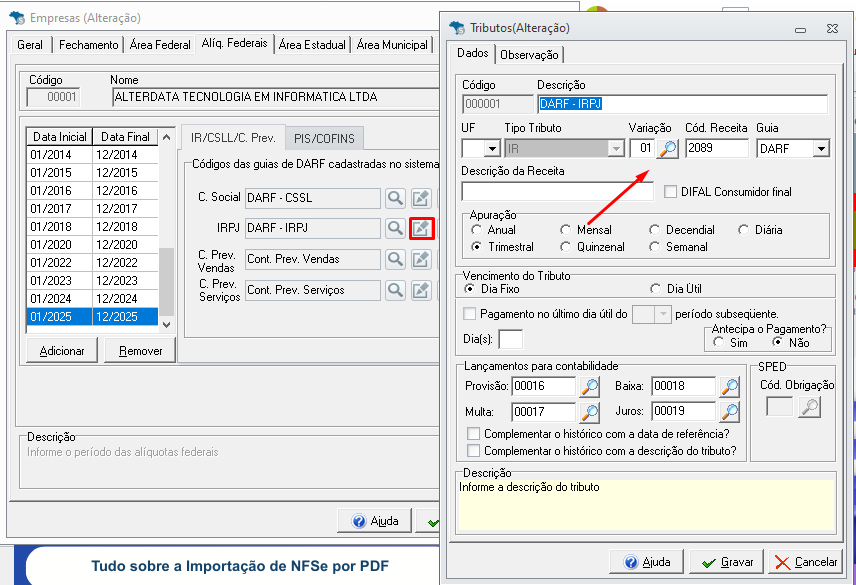Open the Guia DARF dropdown
856x585 pixels.
pyautogui.click(x=821, y=148)
